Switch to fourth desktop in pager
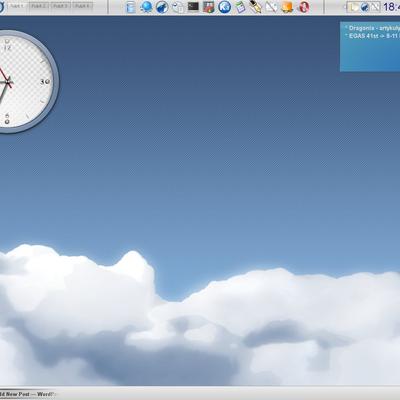400x400 pixels. [x=82, y=6]
